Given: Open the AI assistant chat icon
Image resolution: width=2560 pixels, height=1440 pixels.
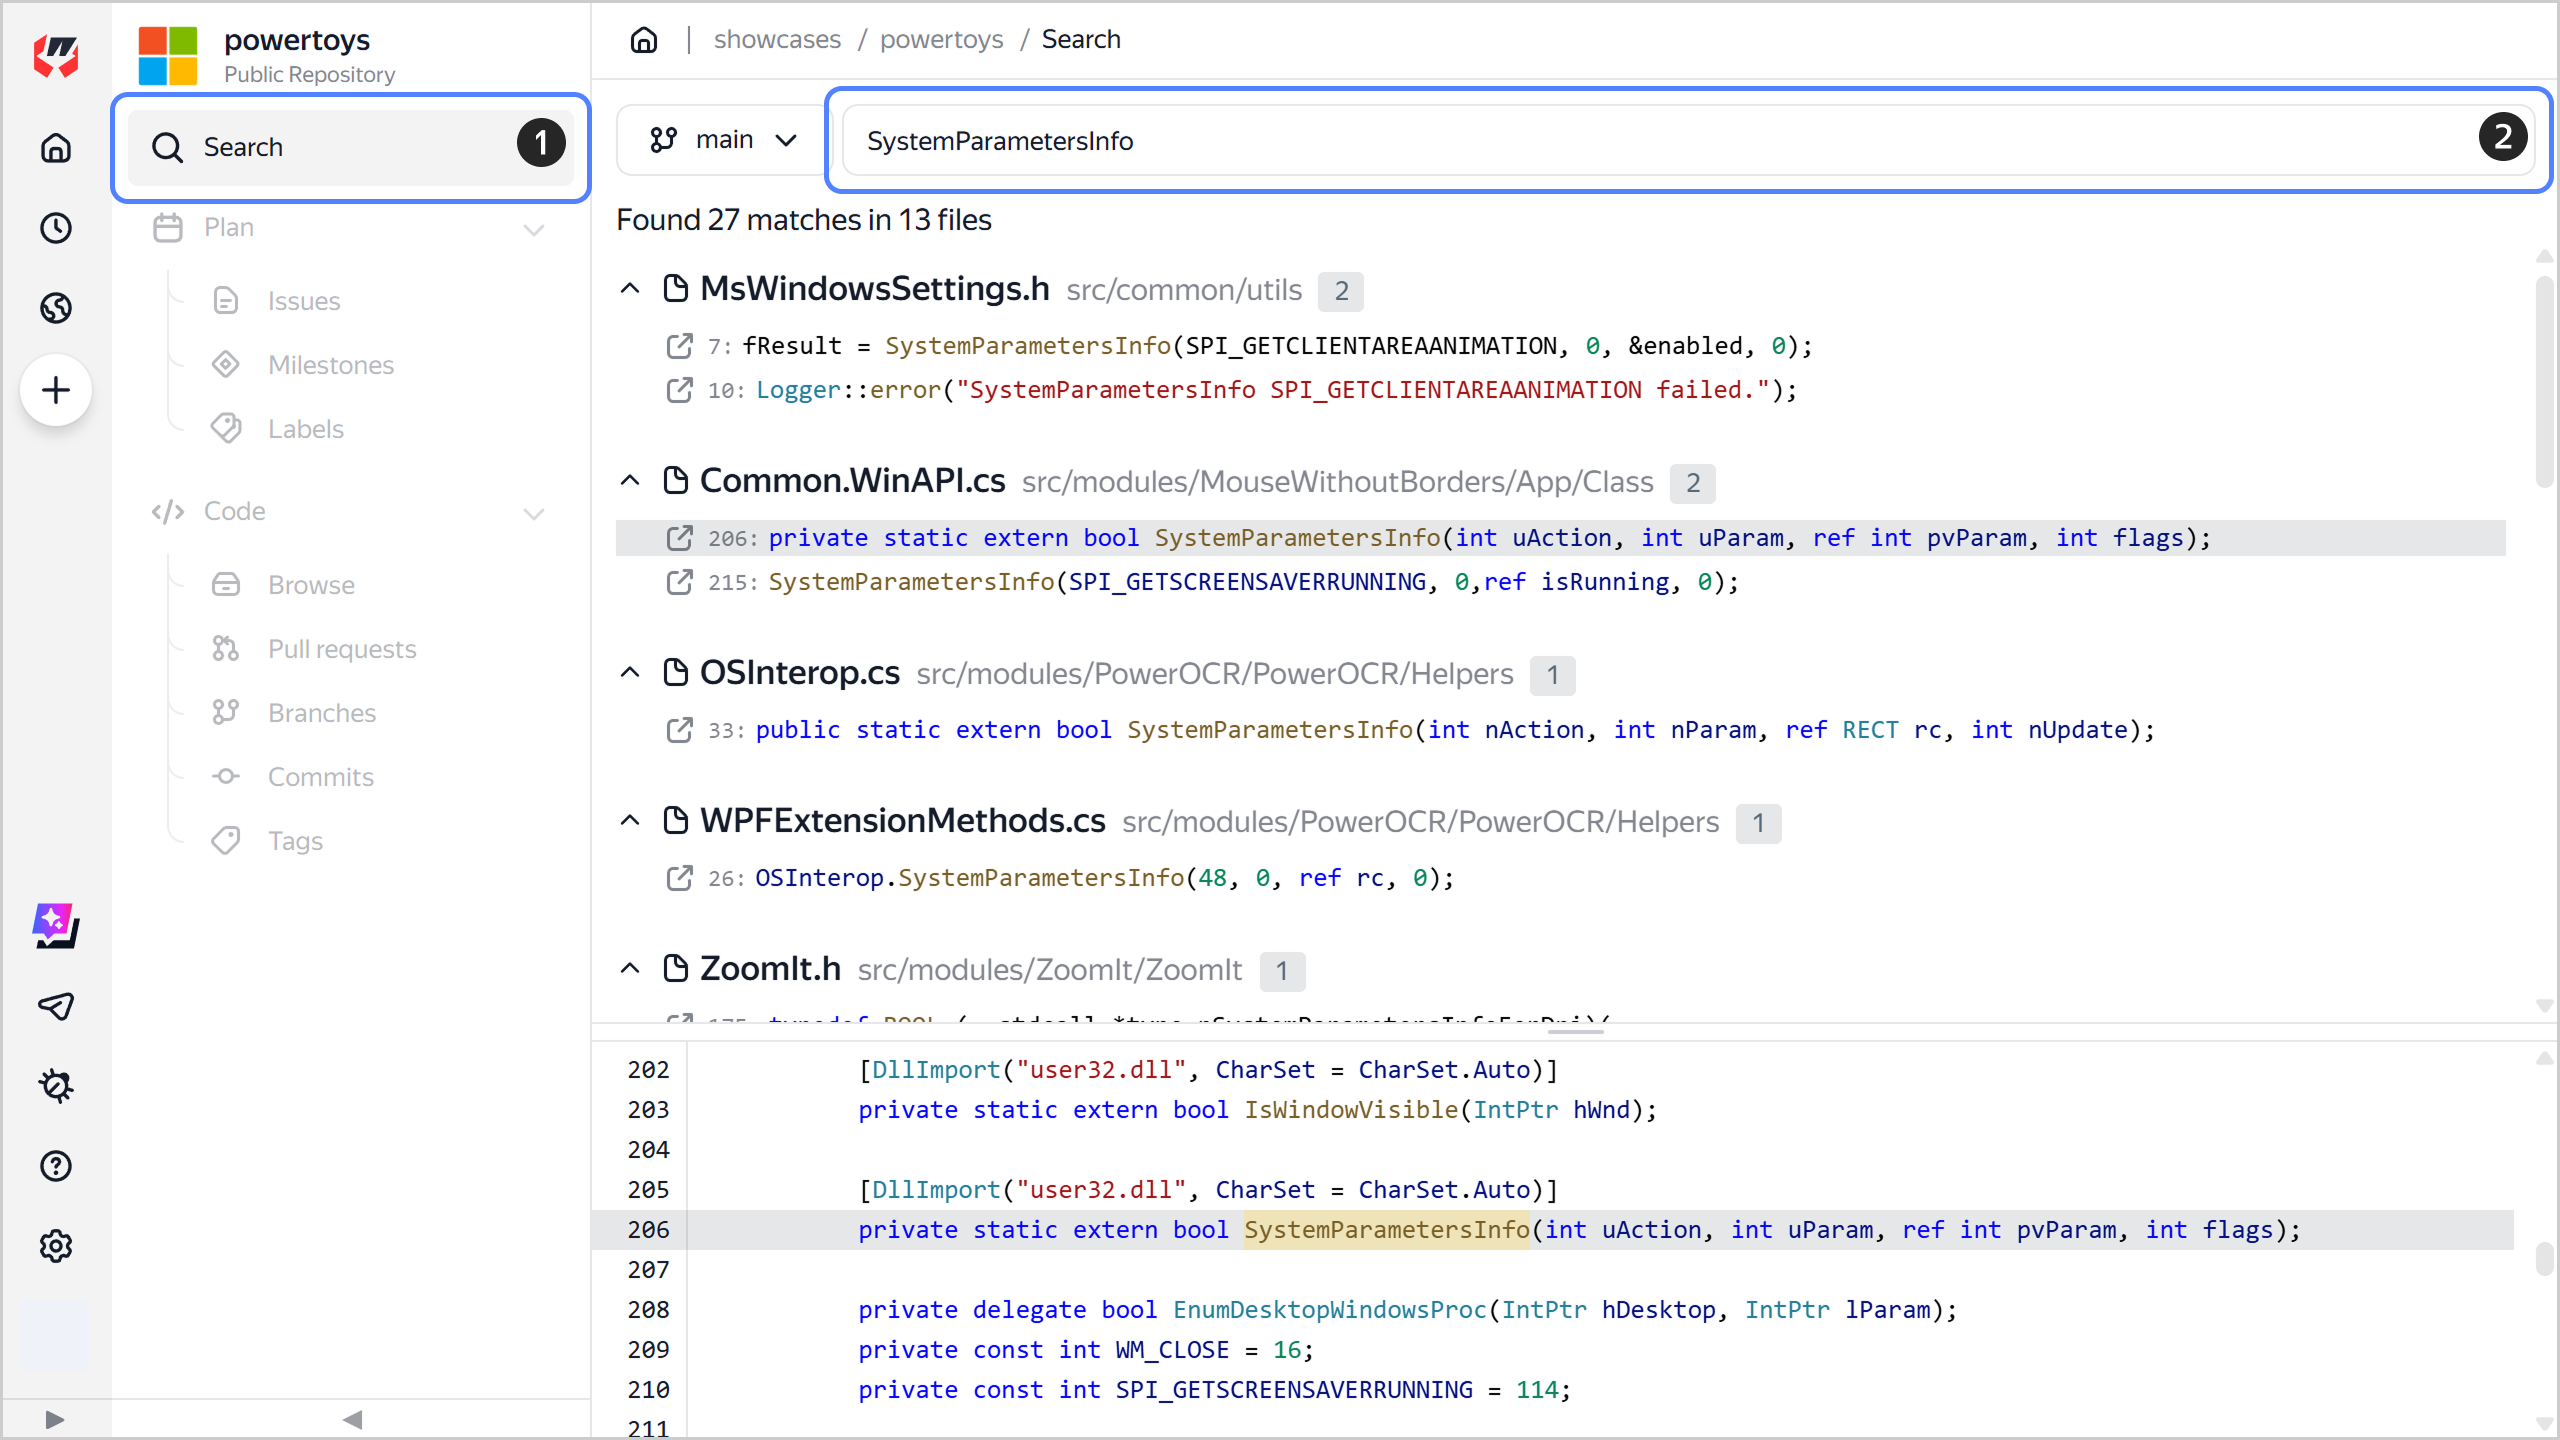Looking at the screenshot, I should click(55, 925).
